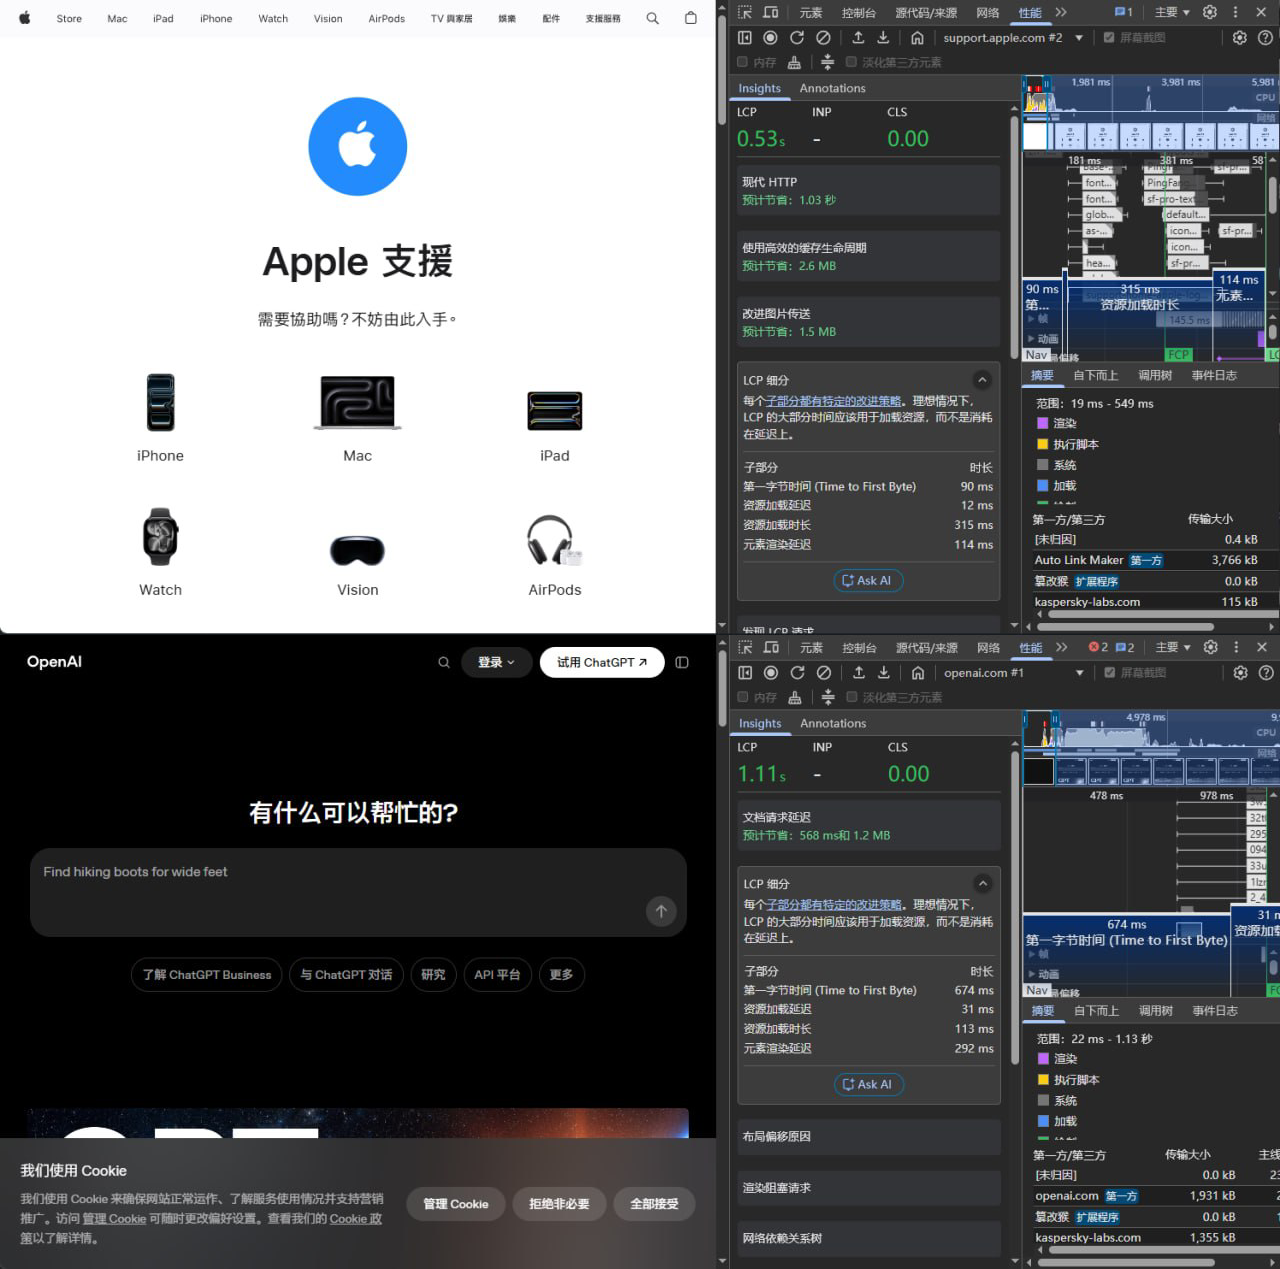Open DevTools settings gear beside 主要 in Apple panel
The height and width of the screenshot is (1269, 1280).
[x=1210, y=12]
